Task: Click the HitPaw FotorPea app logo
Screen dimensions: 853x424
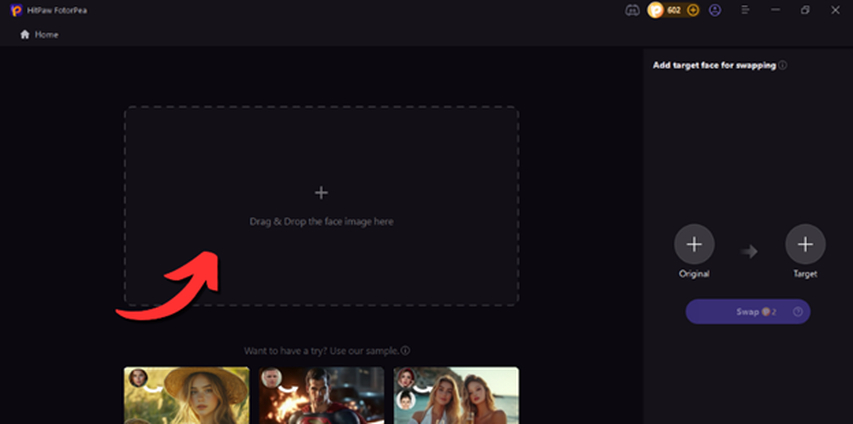Action: [16, 10]
